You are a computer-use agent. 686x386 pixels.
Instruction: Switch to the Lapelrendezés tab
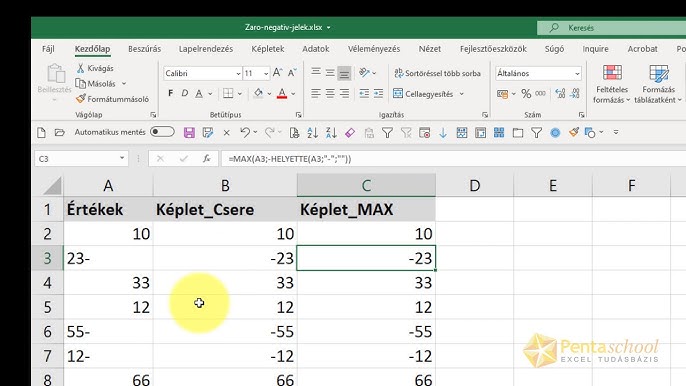click(206, 49)
